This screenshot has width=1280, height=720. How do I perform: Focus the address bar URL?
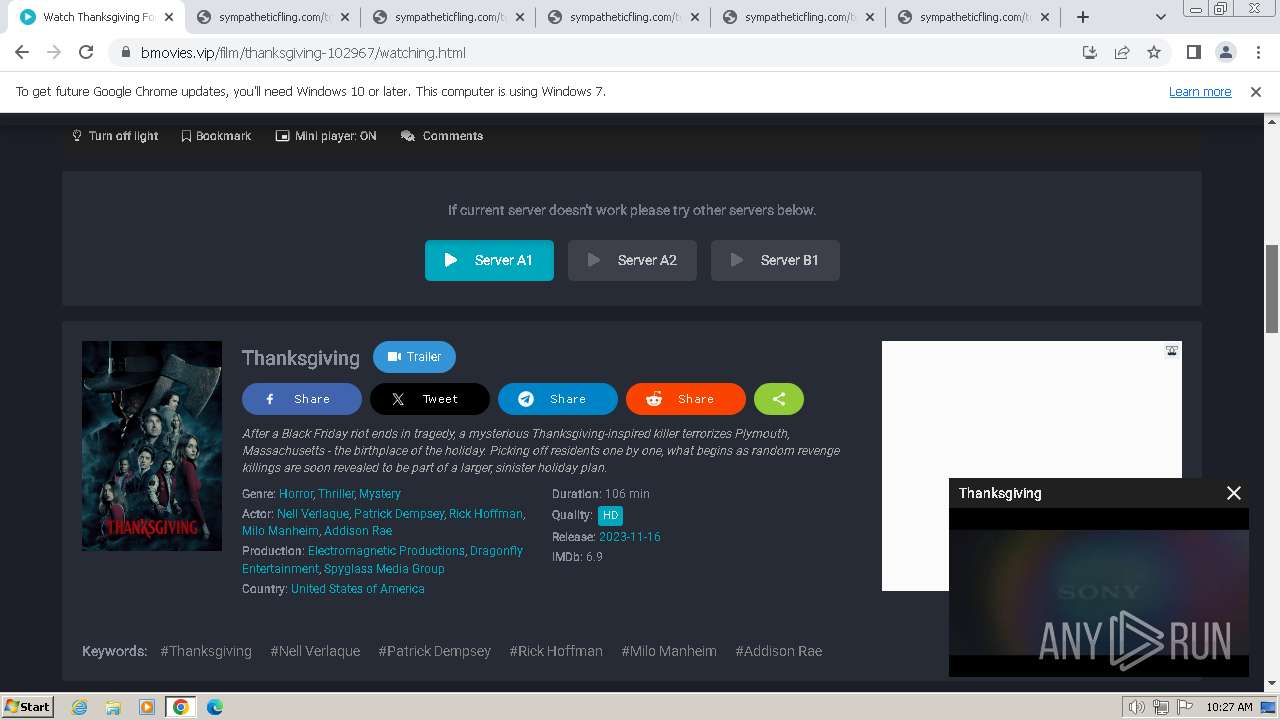pos(303,52)
